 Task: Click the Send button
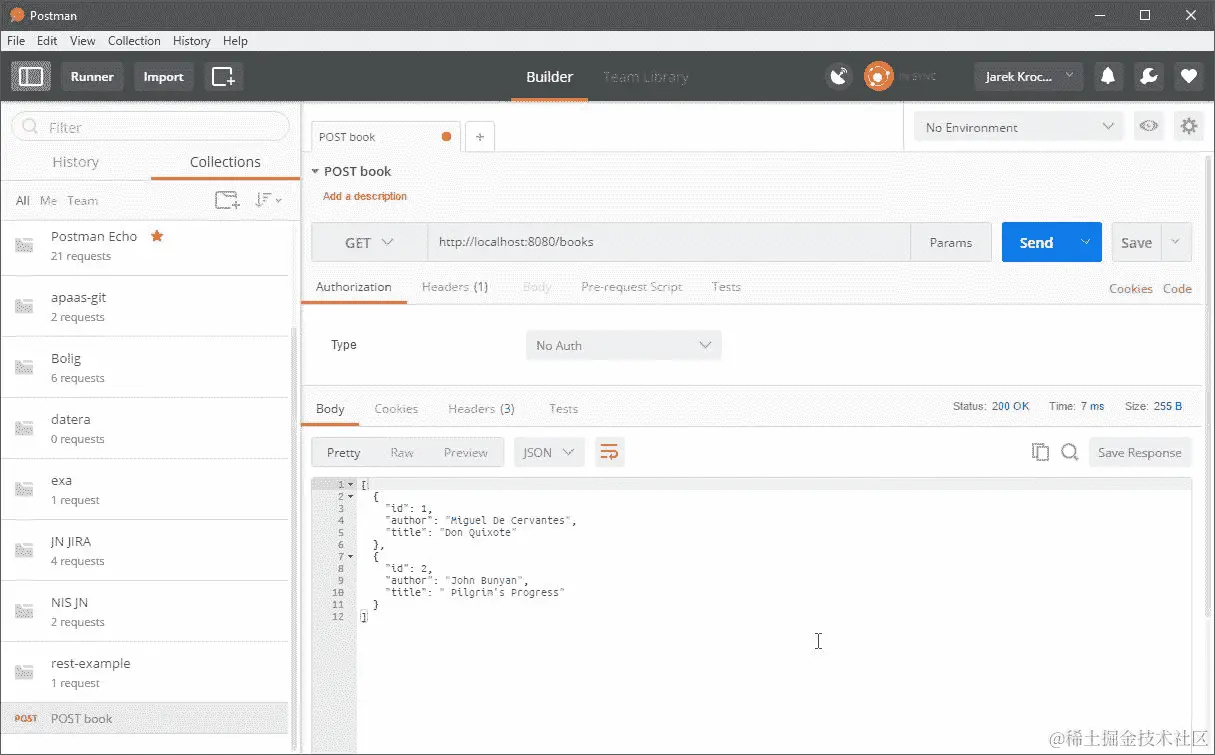point(1036,242)
